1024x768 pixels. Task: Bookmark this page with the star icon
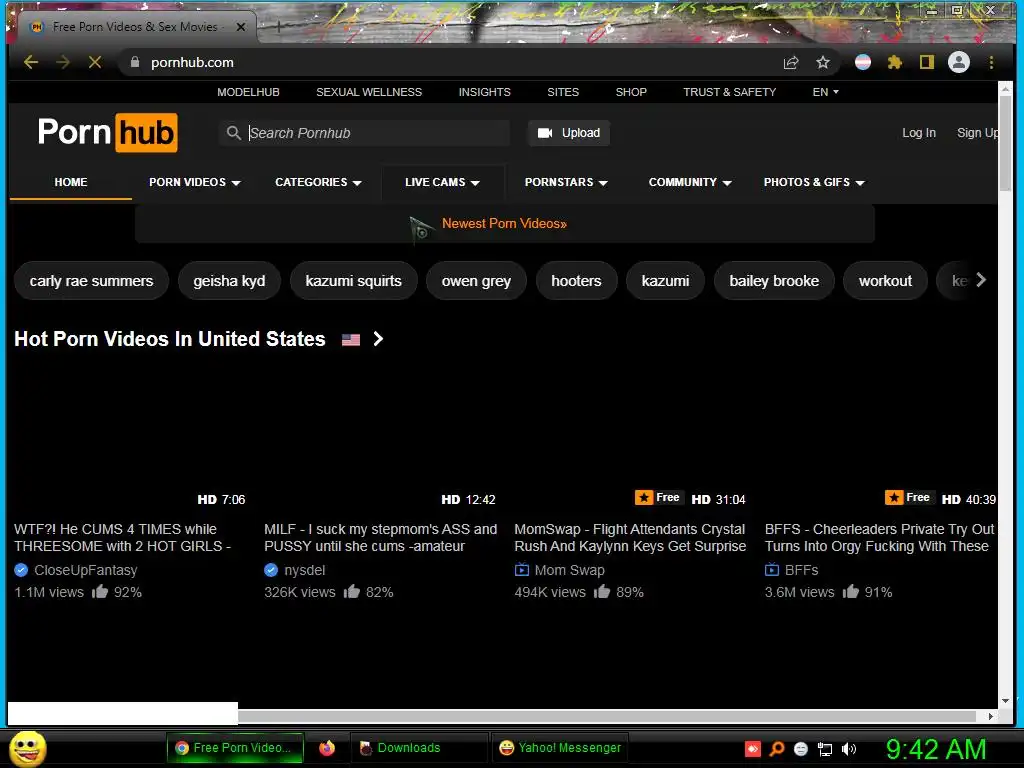point(823,62)
